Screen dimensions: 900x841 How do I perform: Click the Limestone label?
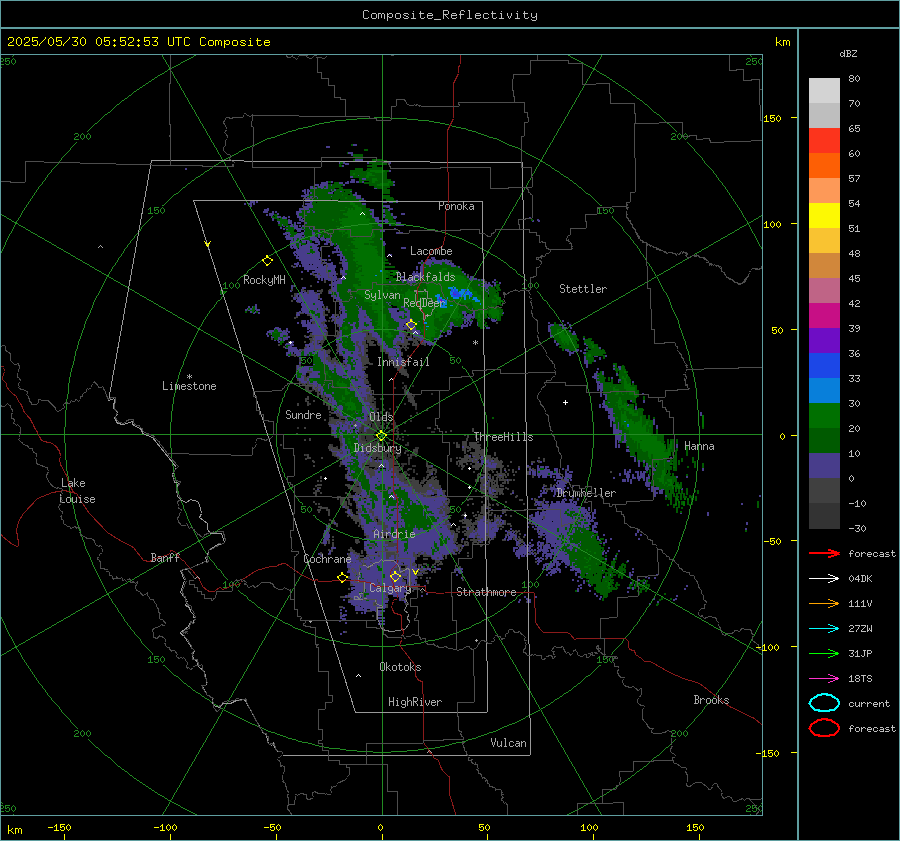tap(189, 386)
